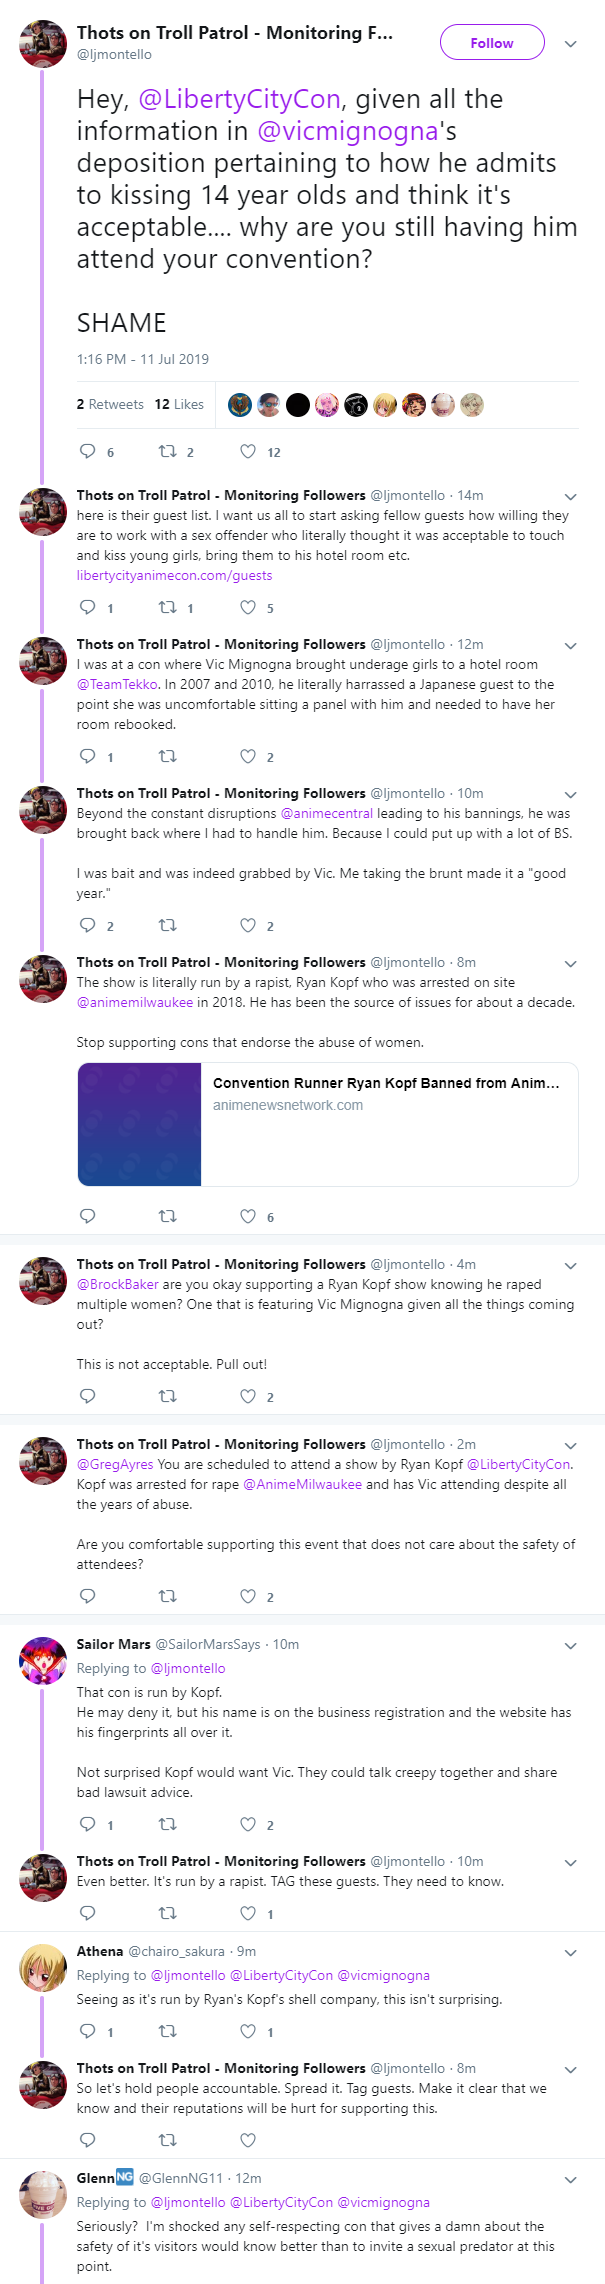
Task: Open the 2 Retweets list
Action: [x=110, y=404]
